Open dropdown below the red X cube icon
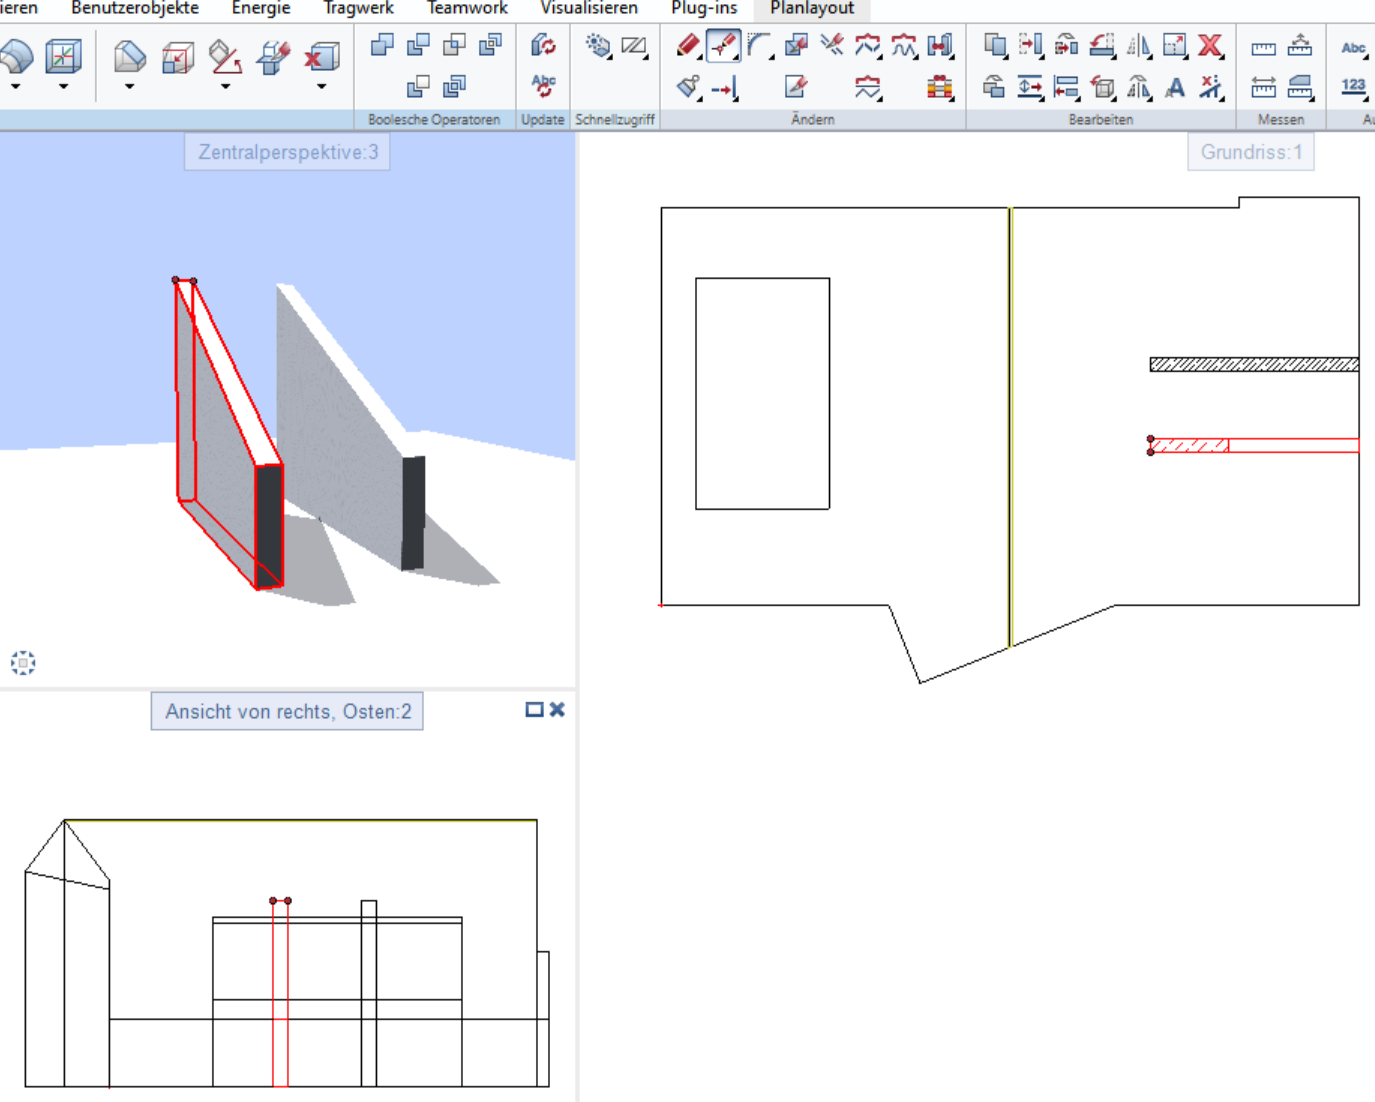 tap(321, 87)
